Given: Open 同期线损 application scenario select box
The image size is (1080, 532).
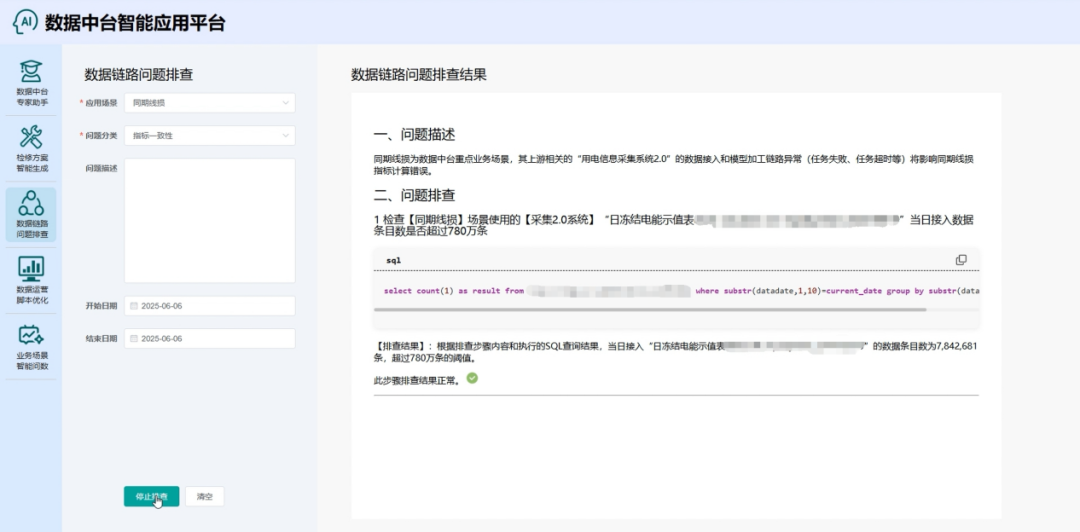Looking at the screenshot, I should pos(209,103).
